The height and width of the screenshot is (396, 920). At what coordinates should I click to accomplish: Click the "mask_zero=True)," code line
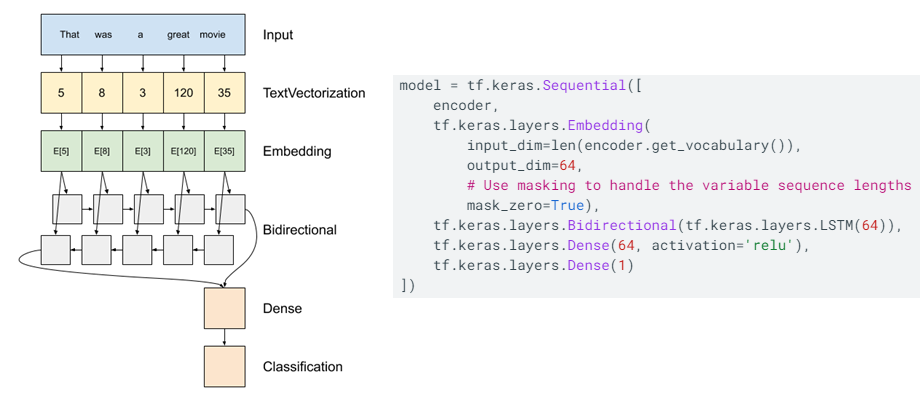coord(534,206)
